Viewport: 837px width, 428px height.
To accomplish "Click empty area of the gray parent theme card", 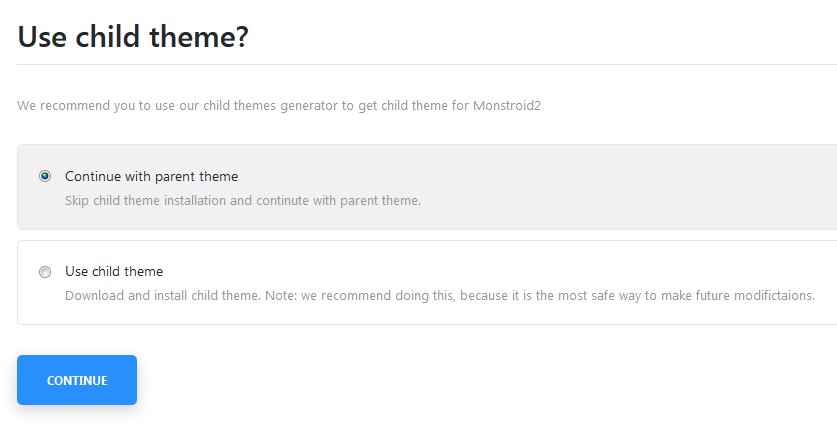I will tap(614, 187).
